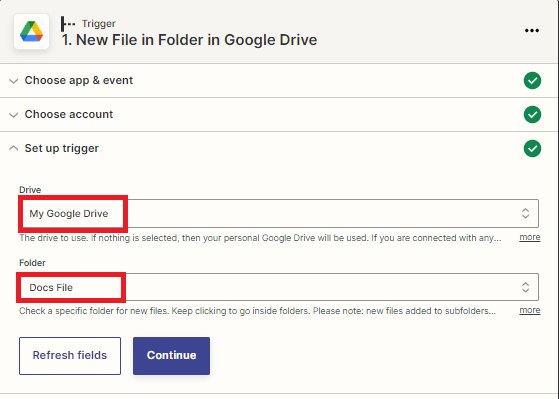Click the Drive field label
Viewport: 559px width, 399px height.
(30, 190)
